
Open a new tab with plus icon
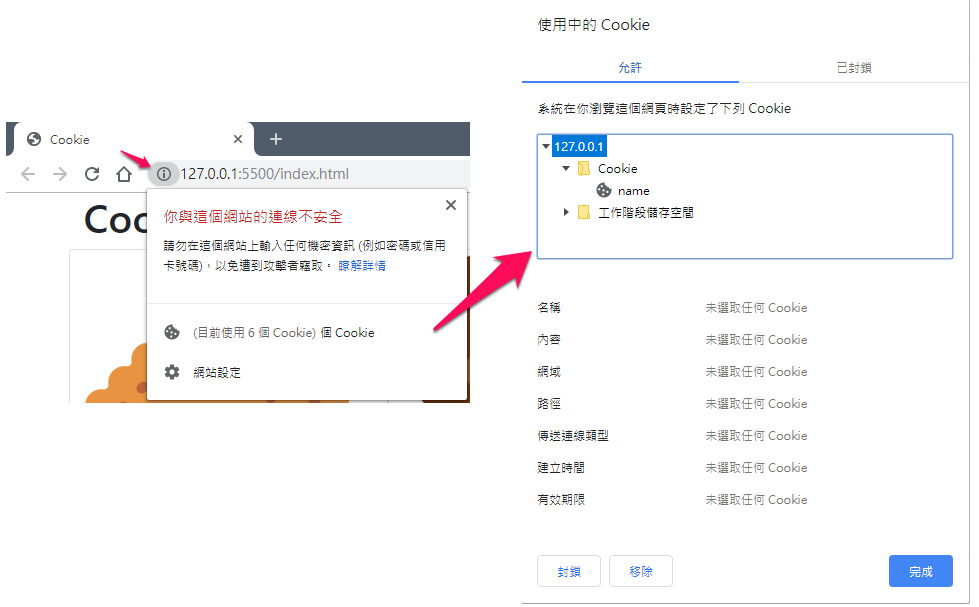pos(276,139)
